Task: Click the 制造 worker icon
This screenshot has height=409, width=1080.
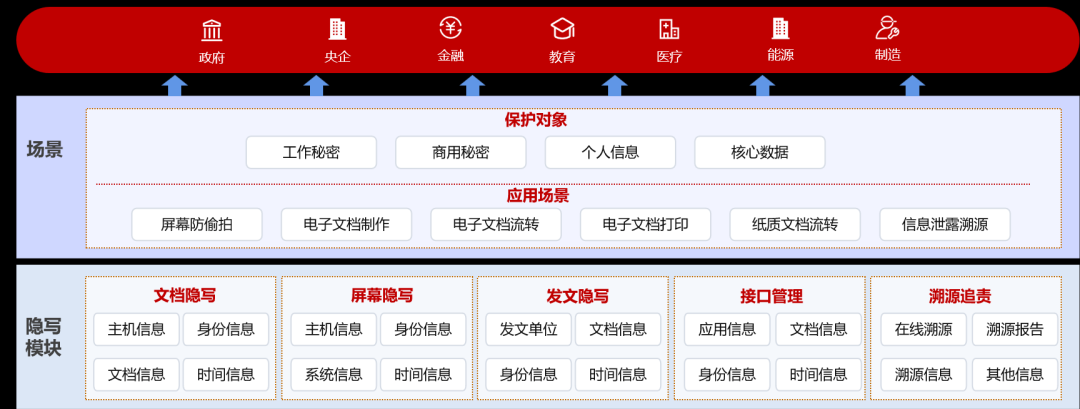Action: coord(887,28)
